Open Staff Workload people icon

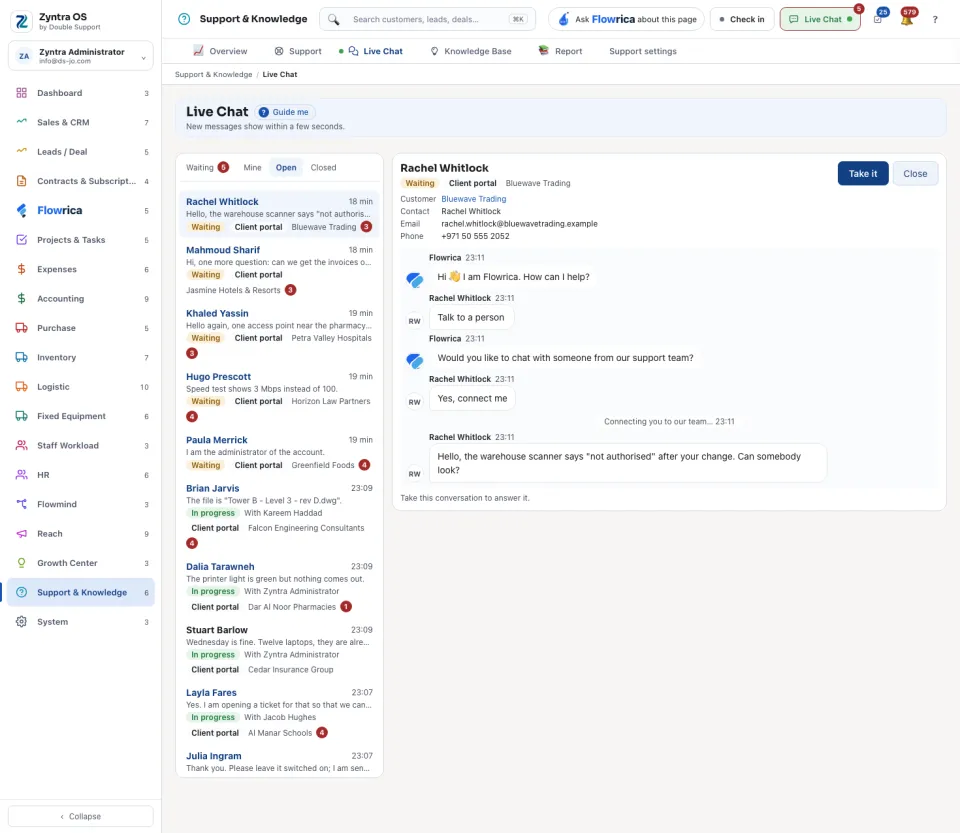click(x=21, y=446)
